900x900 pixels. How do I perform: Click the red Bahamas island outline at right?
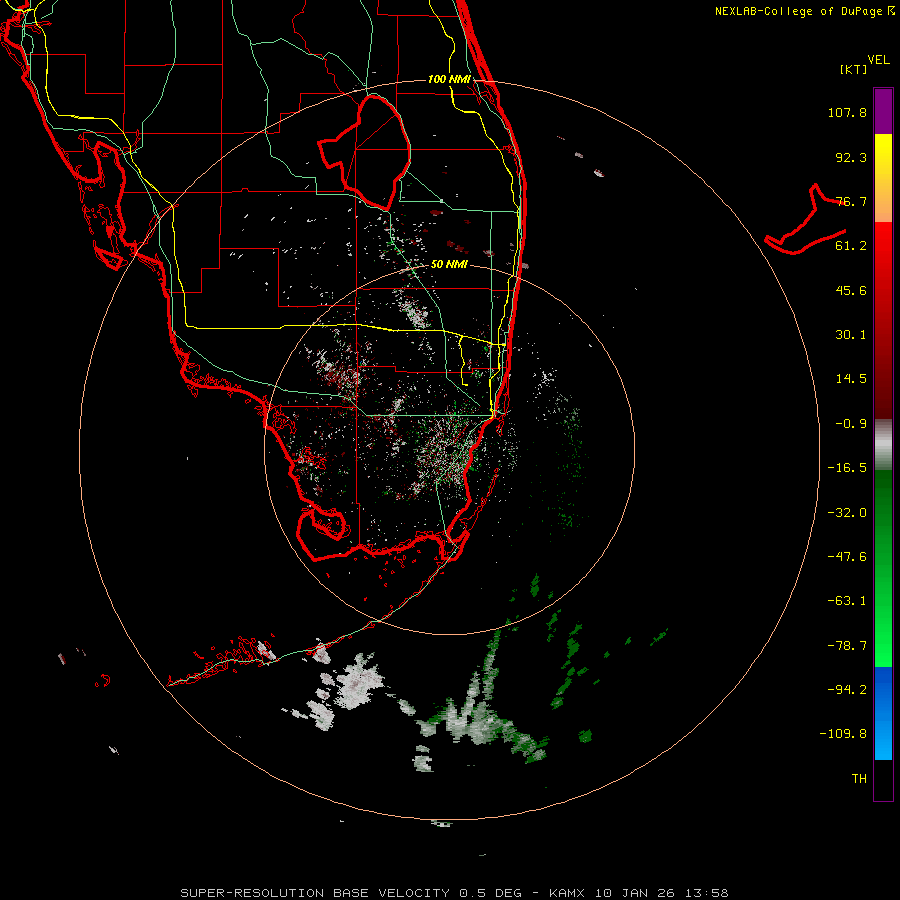(x=806, y=219)
